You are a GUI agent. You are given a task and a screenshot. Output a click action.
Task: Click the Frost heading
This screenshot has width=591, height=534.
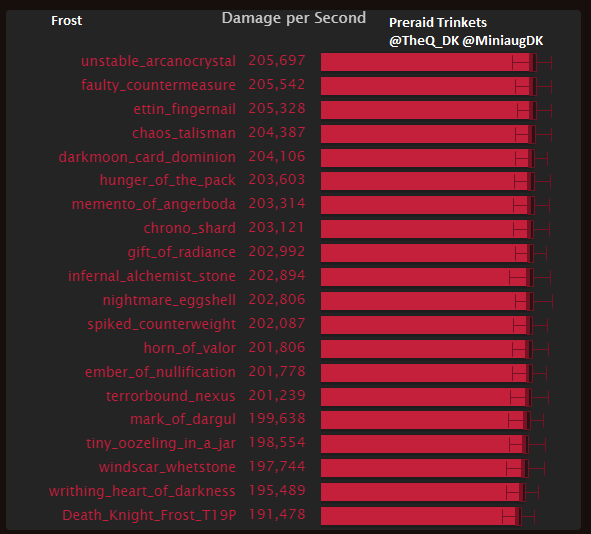tap(66, 20)
